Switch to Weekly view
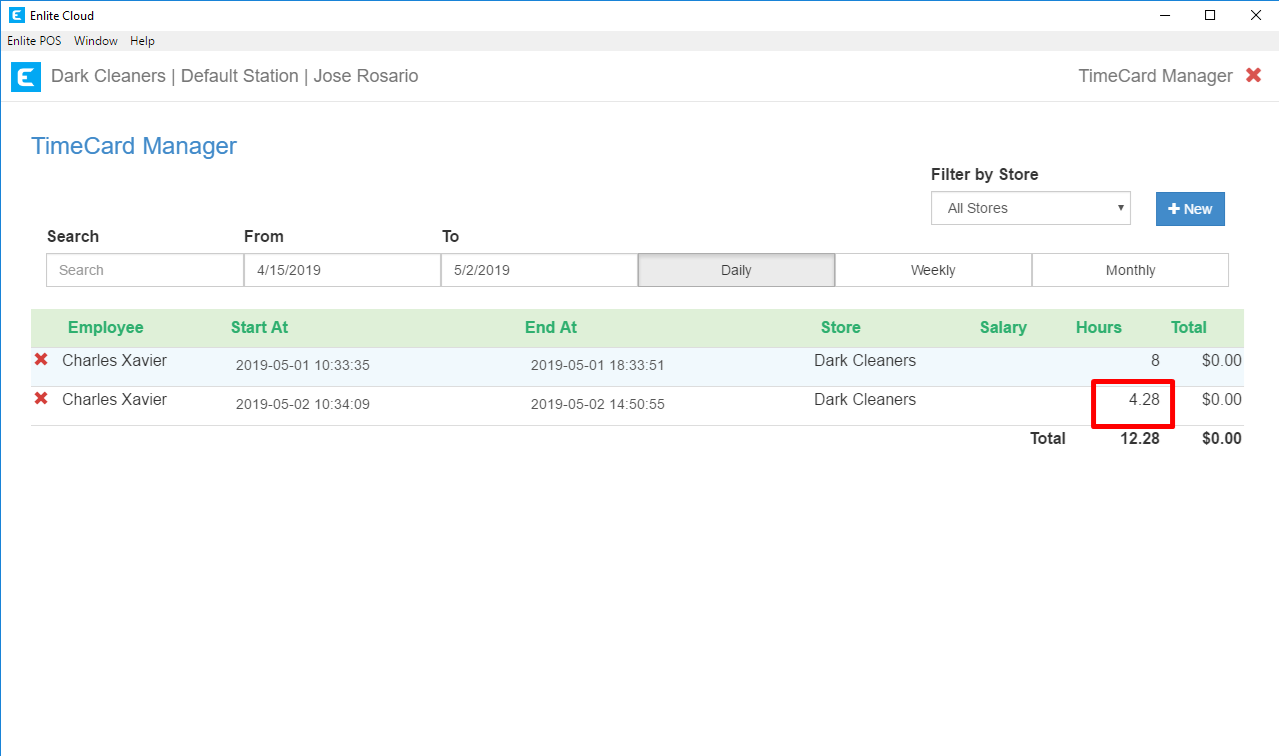Screen dimensions: 1279x756 933,270
